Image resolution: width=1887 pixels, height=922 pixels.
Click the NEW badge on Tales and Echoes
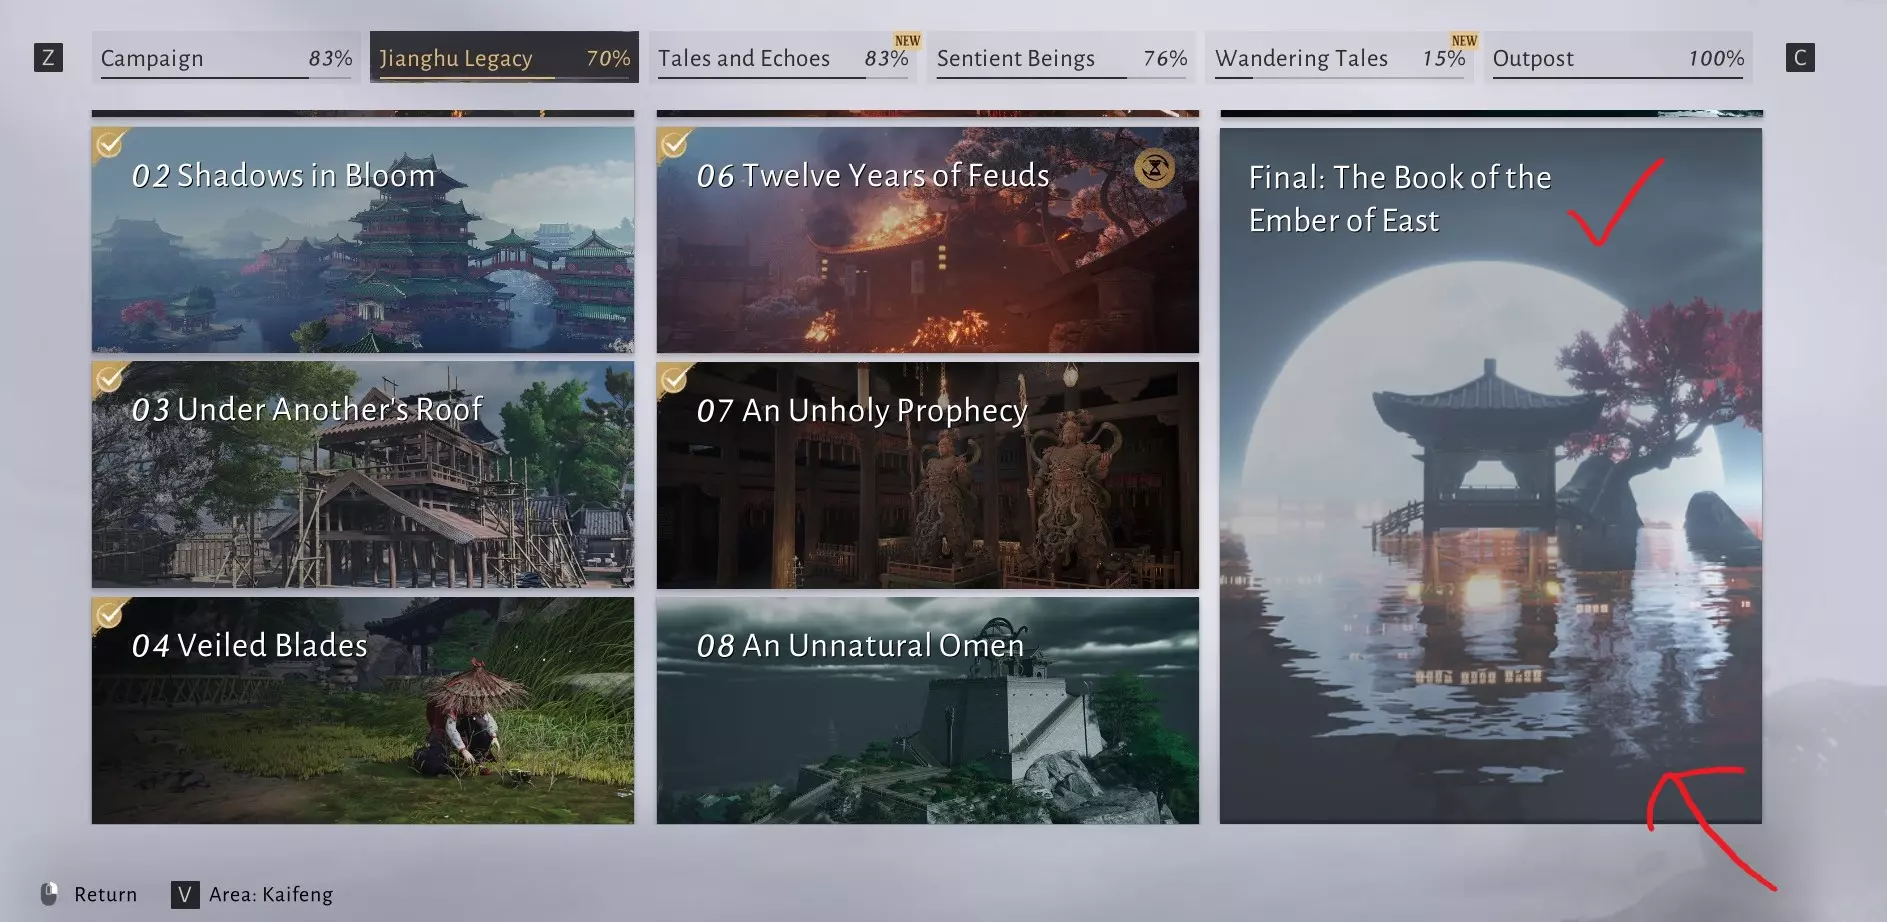[907, 41]
